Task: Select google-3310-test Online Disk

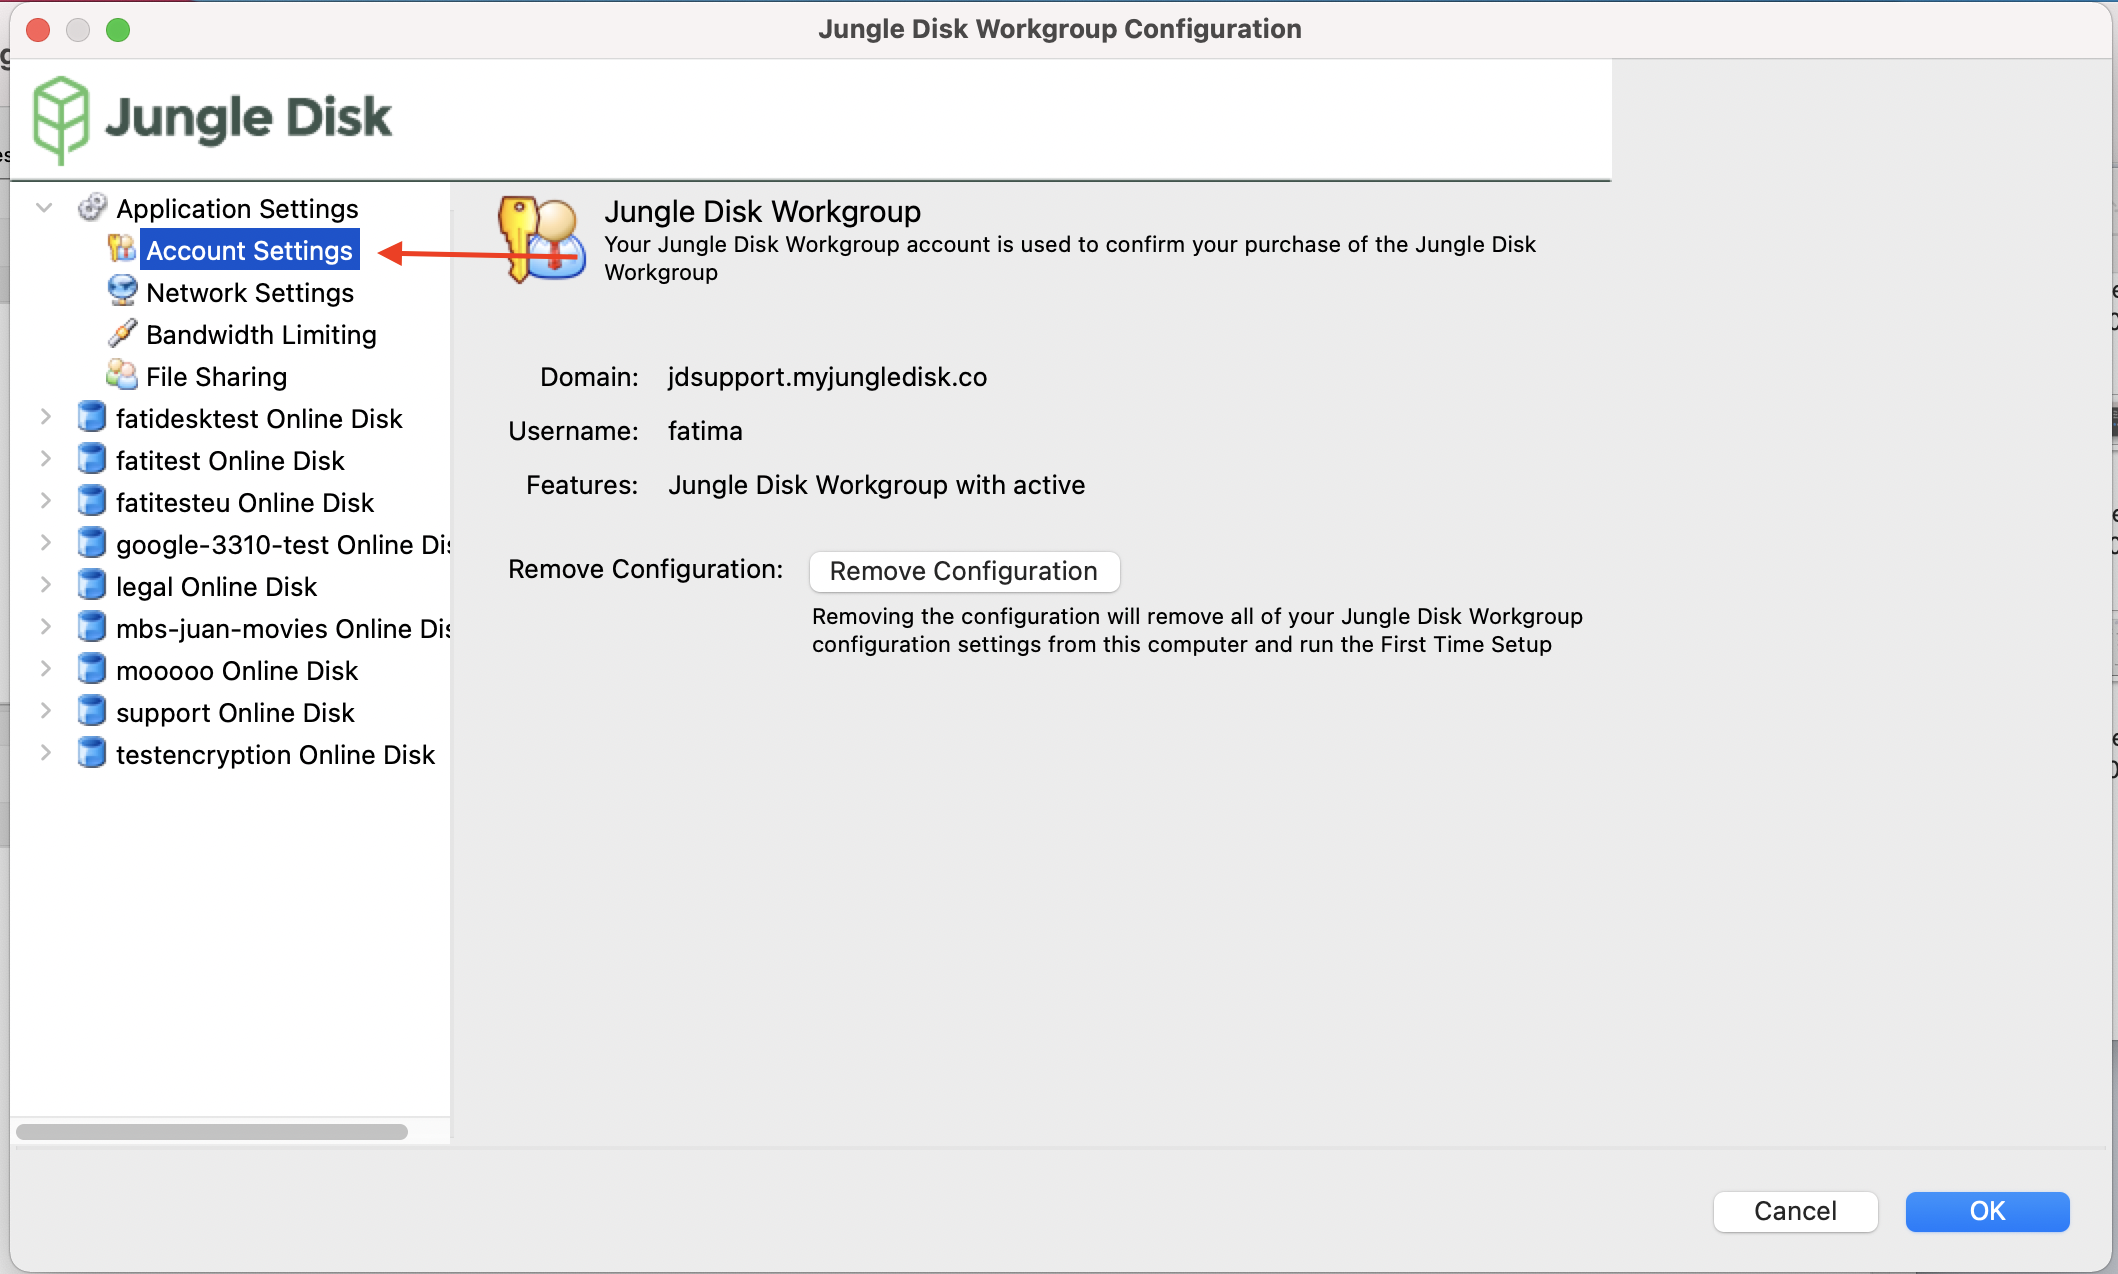Action: click(x=283, y=544)
